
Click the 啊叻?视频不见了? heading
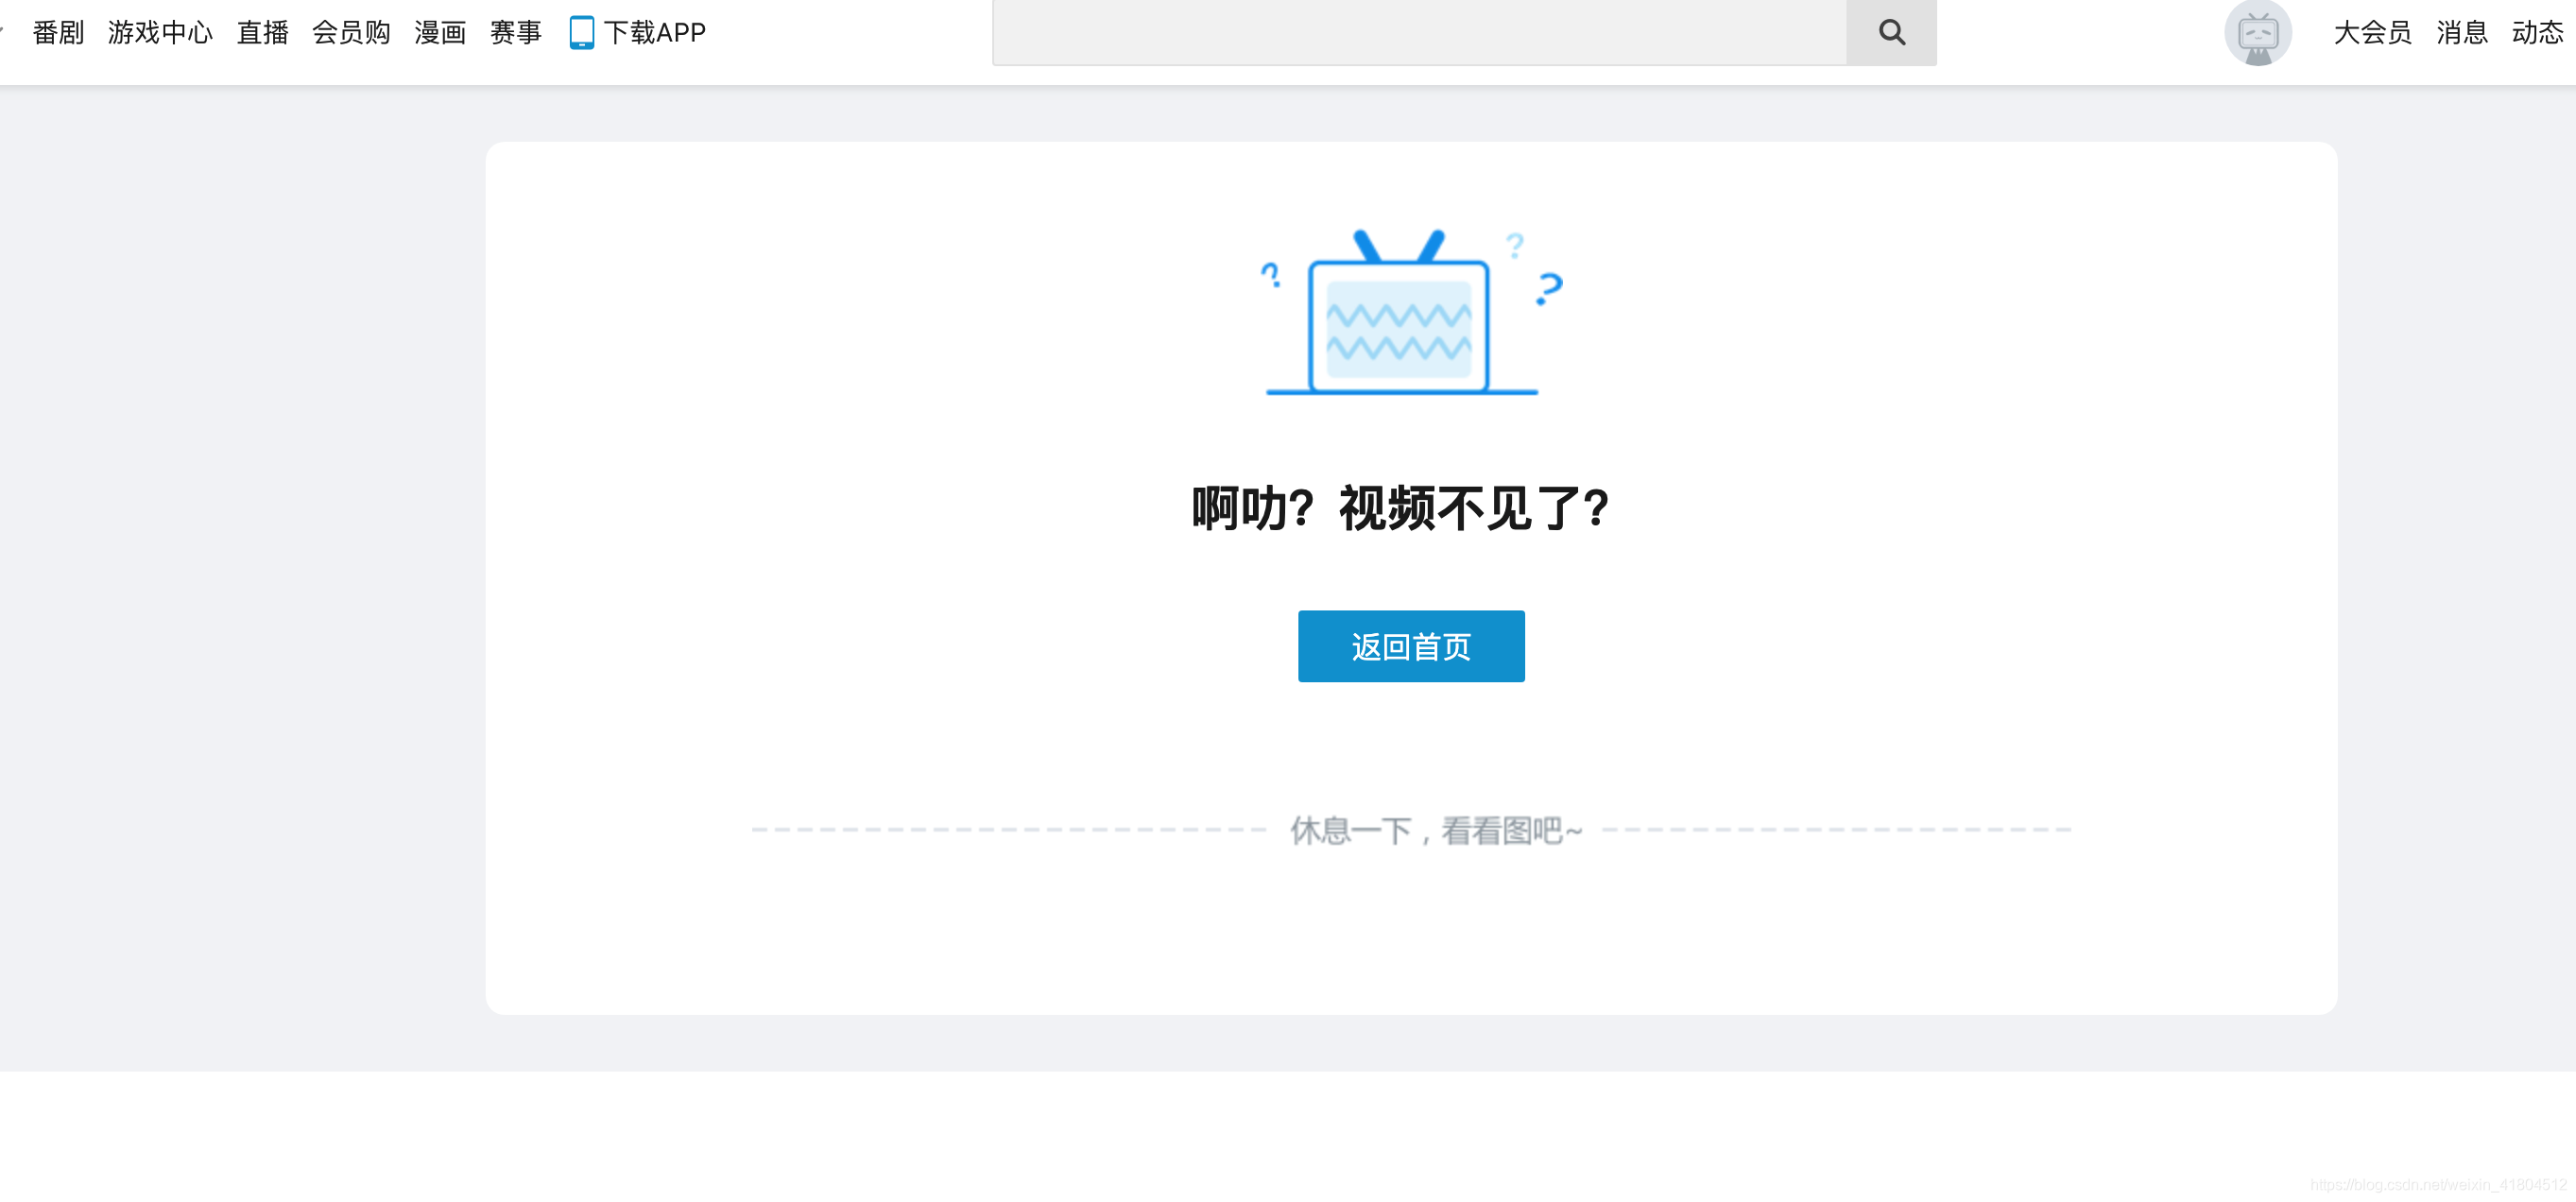(1400, 508)
